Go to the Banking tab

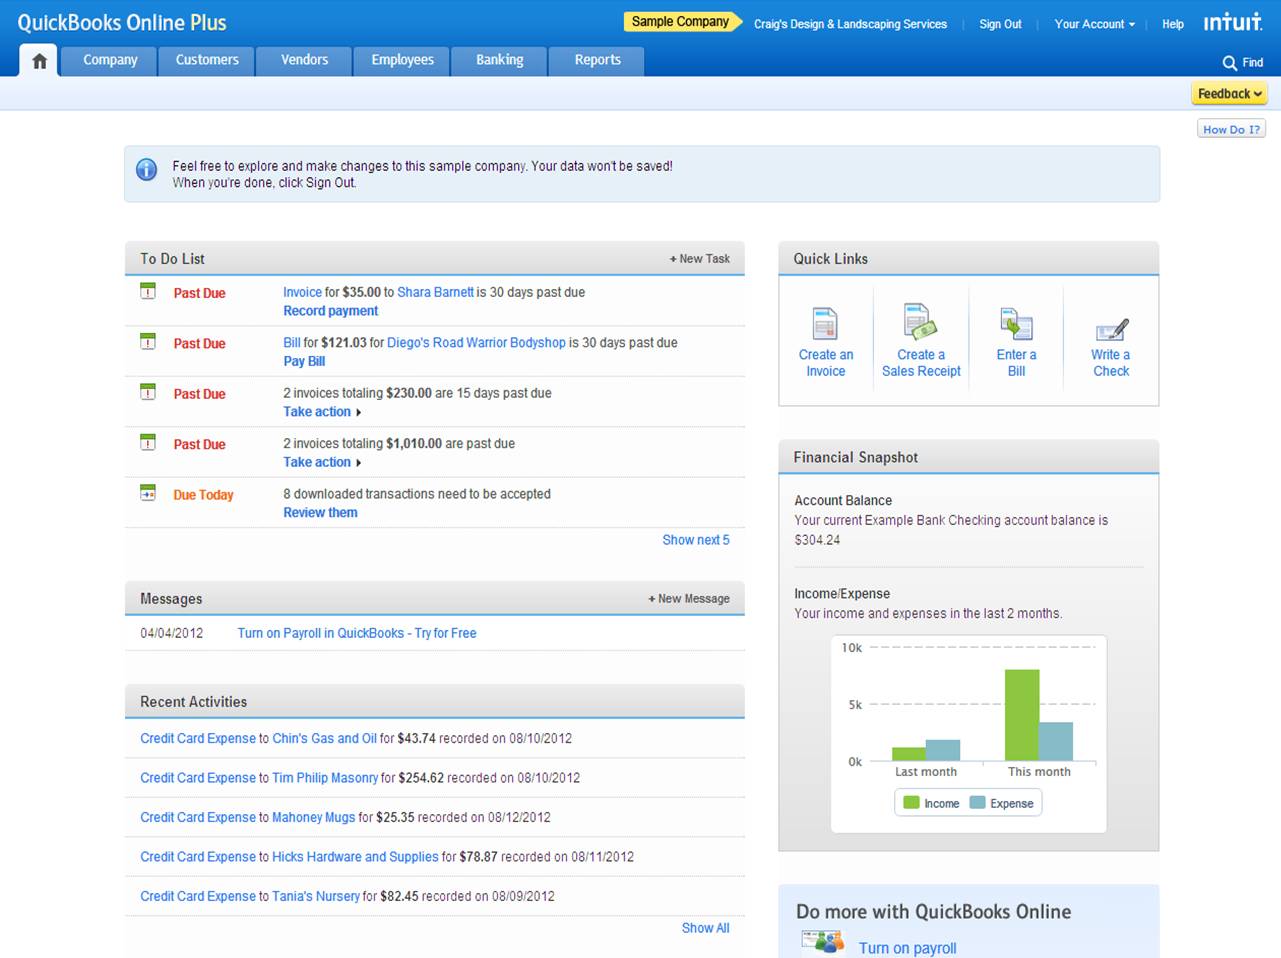pos(499,61)
